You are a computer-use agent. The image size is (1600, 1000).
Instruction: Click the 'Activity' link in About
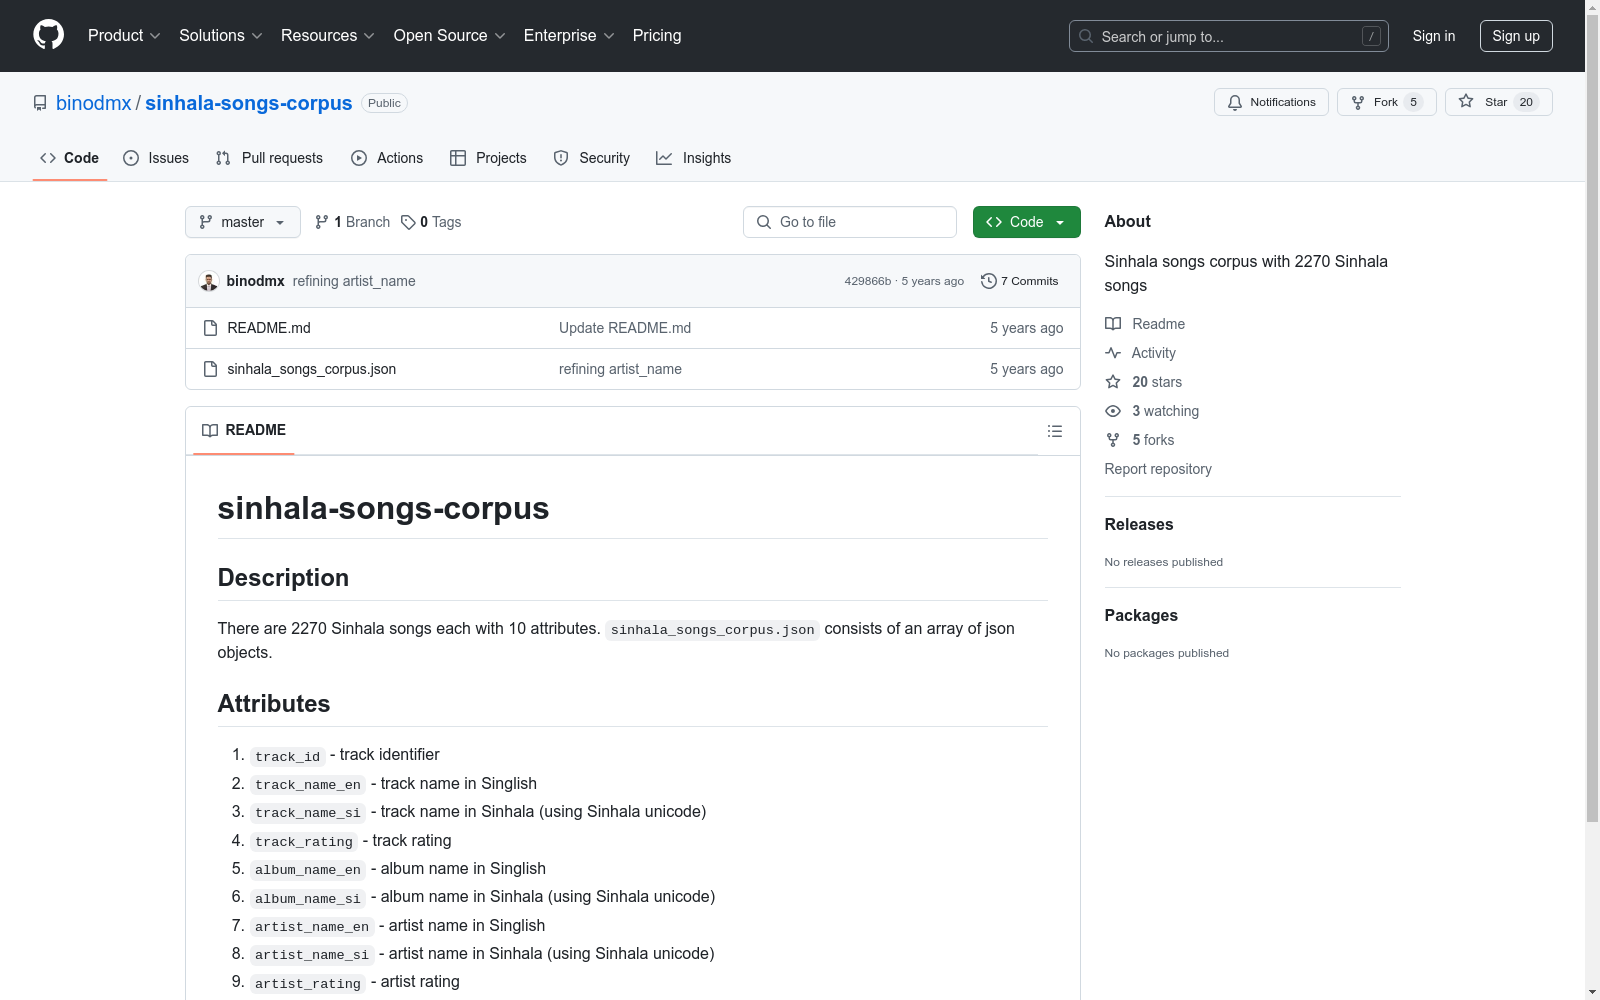click(1154, 353)
